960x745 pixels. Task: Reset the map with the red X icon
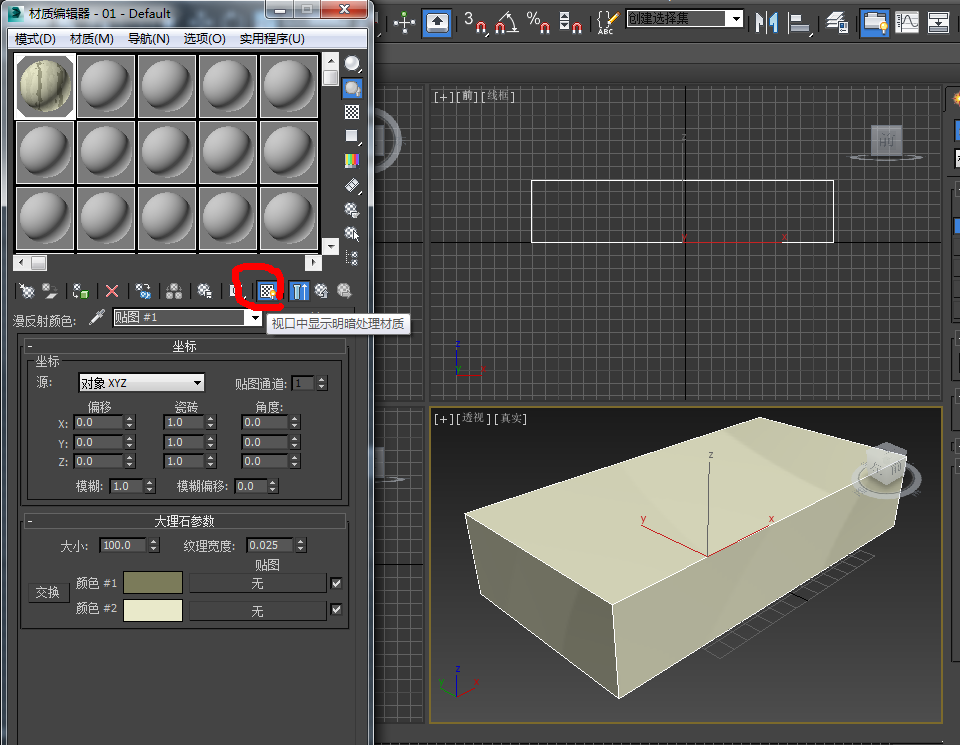[112, 291]
